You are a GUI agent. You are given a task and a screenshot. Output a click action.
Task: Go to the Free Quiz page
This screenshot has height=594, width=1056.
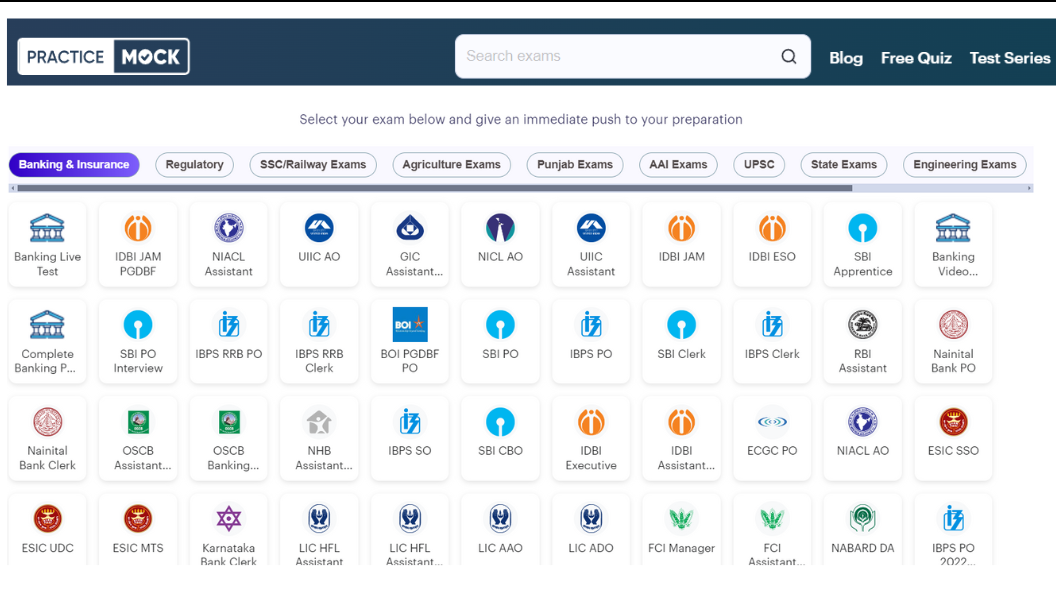pyautogui.click(x=916, y=58)
